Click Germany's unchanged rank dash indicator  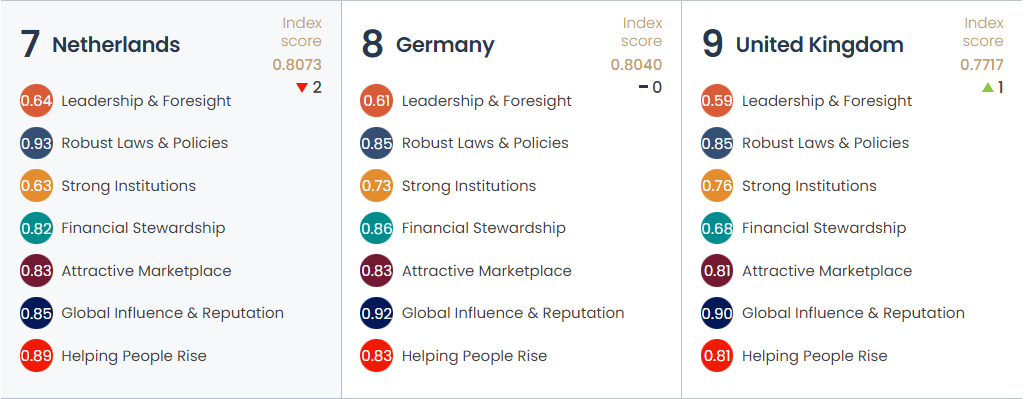(x=643, y=88)
